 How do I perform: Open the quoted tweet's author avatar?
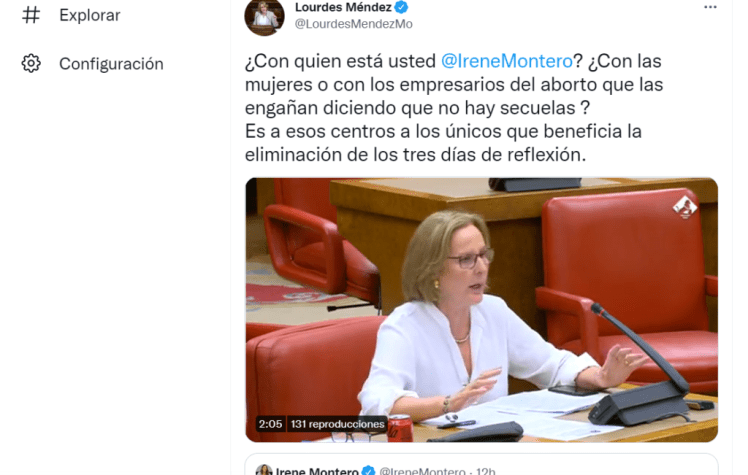(264, 470)
